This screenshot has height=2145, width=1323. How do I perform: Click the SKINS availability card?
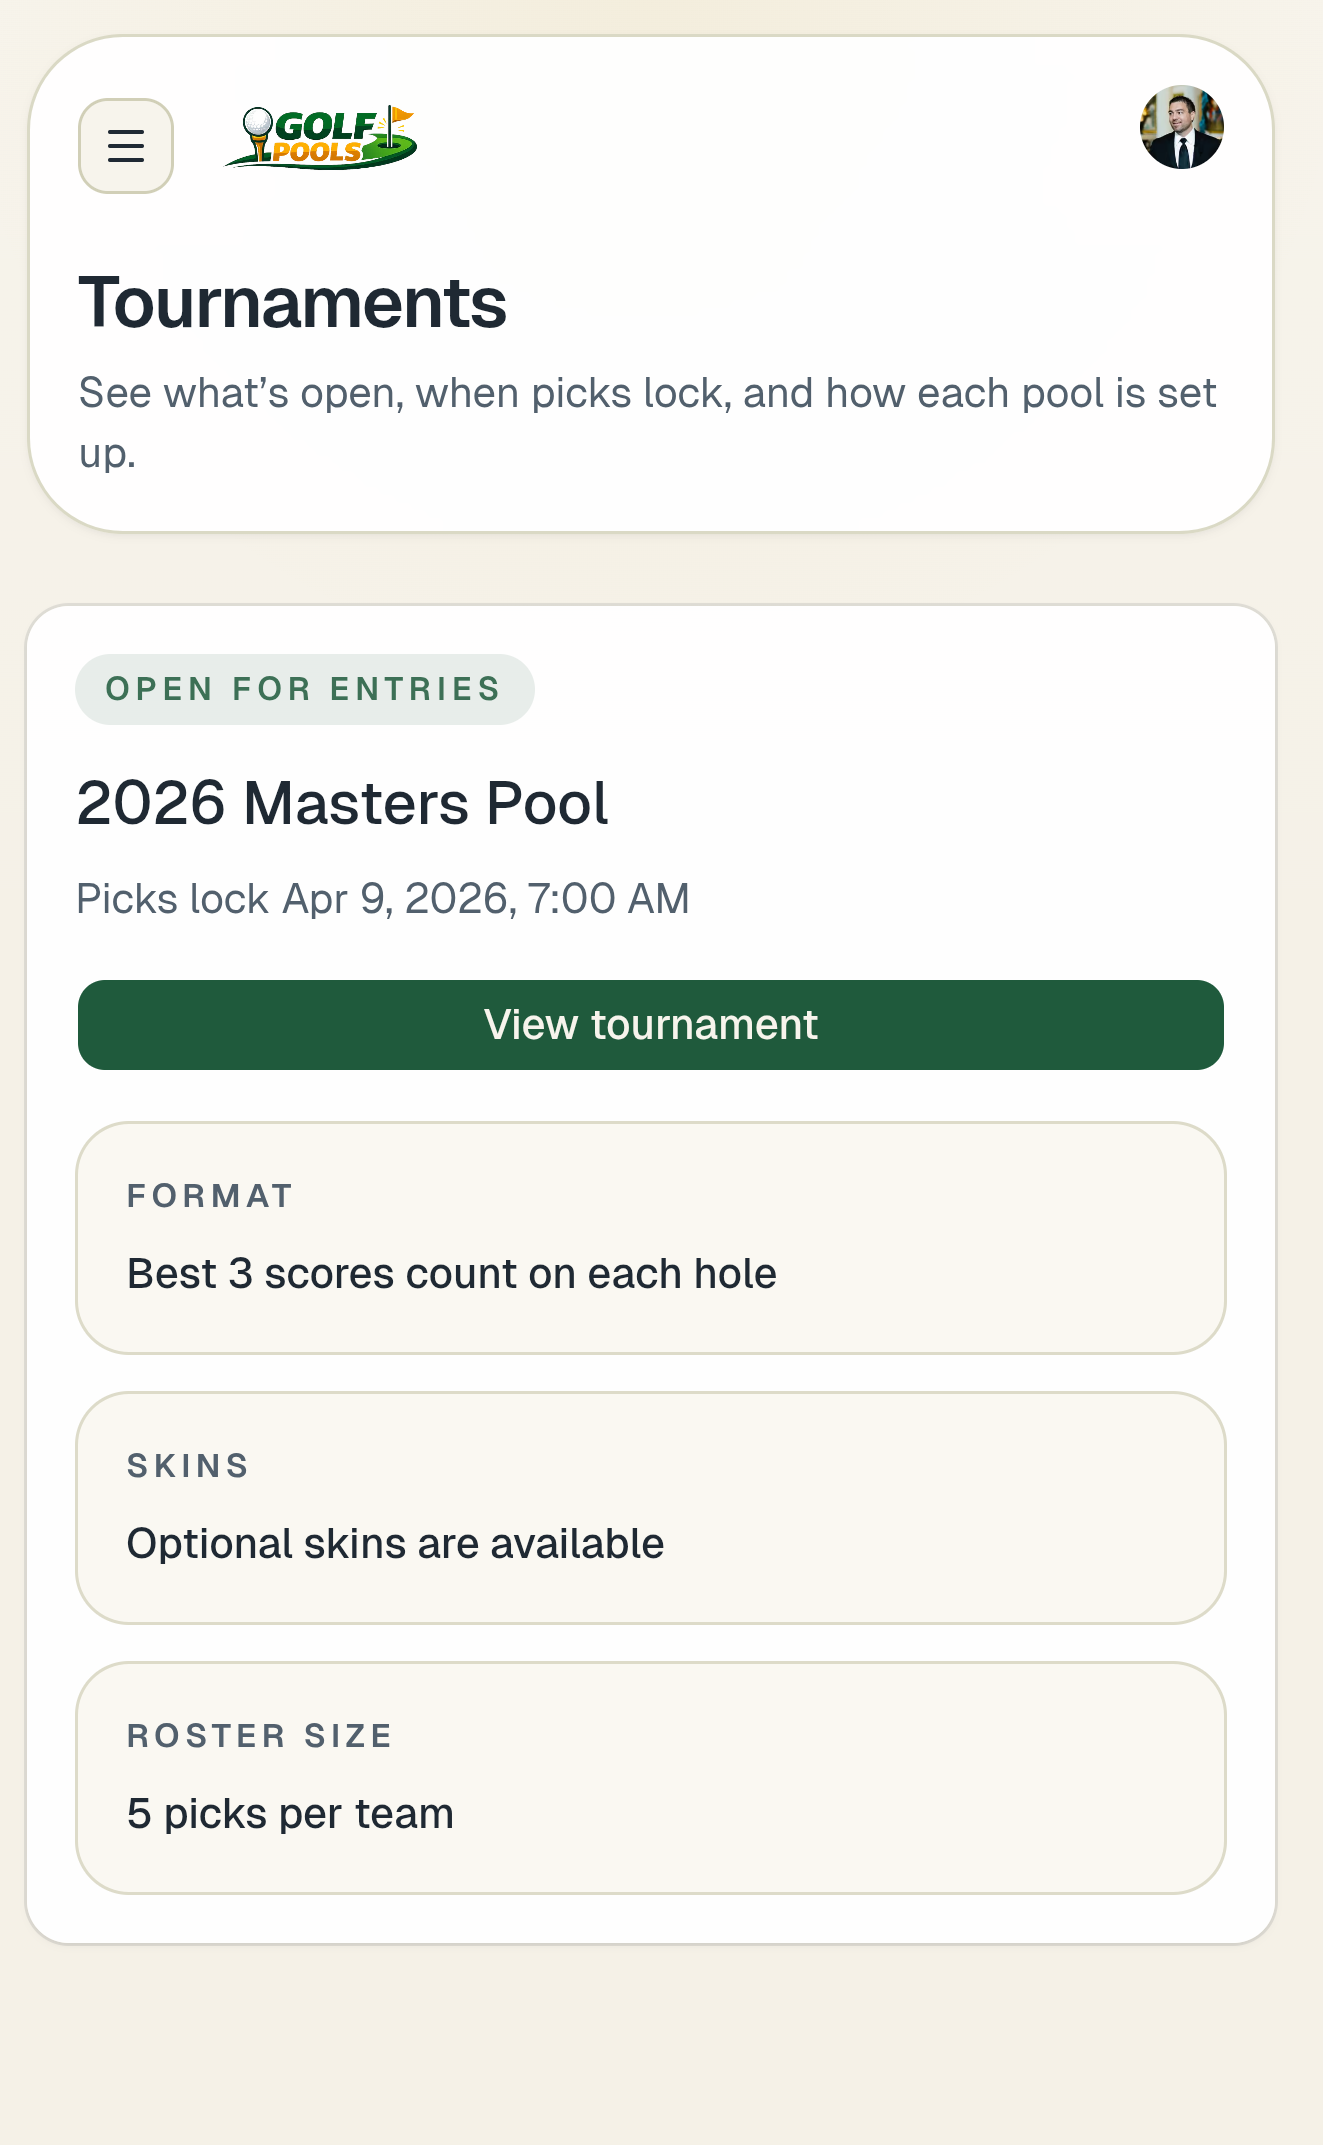pyautogui.click(x=650, y=1506)
